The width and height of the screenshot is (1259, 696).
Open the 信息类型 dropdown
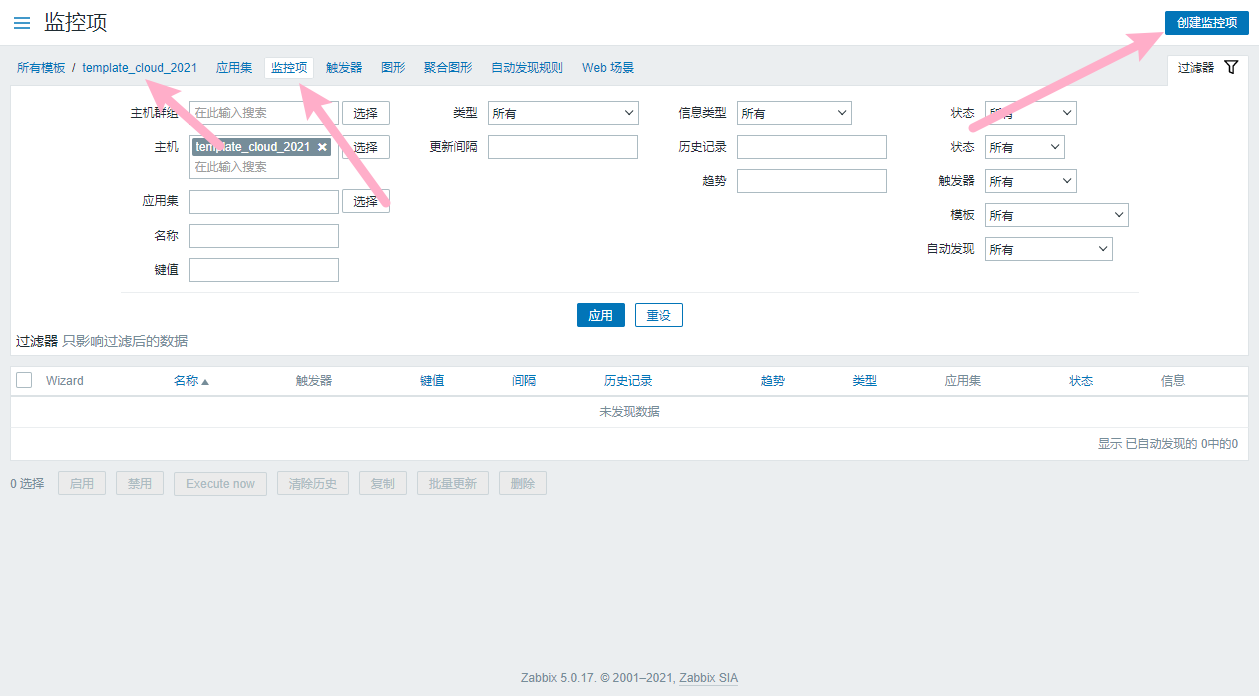pos(794,113)
